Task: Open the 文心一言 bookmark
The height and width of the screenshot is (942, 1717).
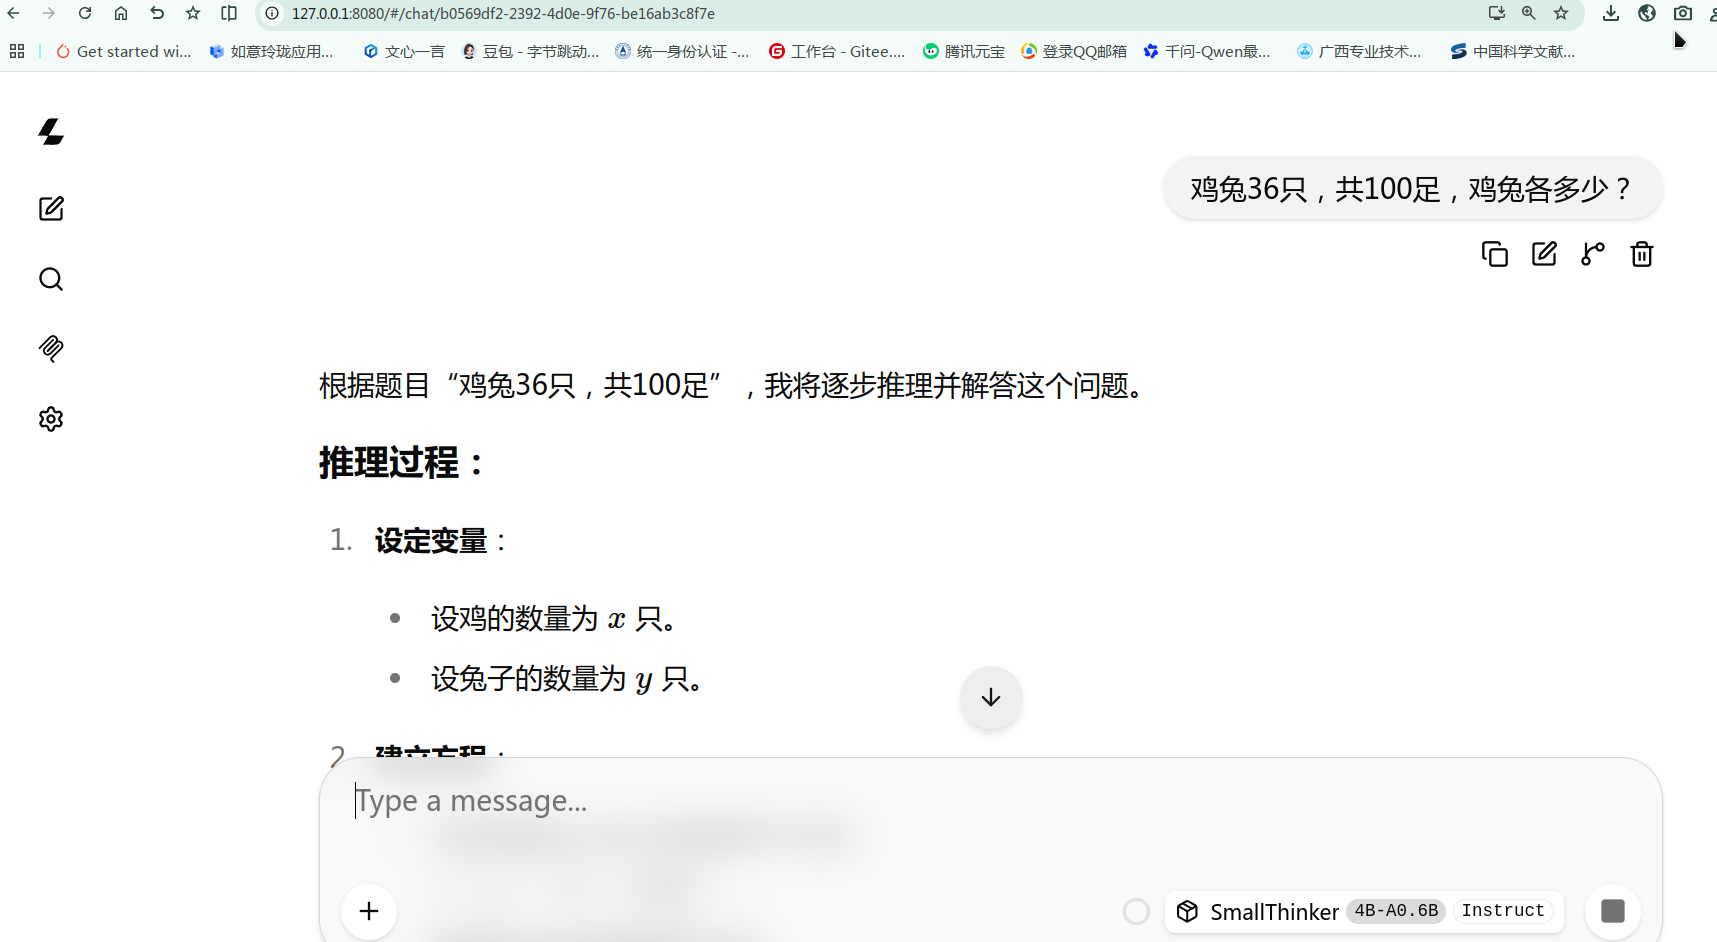Action: coord(404,51)
